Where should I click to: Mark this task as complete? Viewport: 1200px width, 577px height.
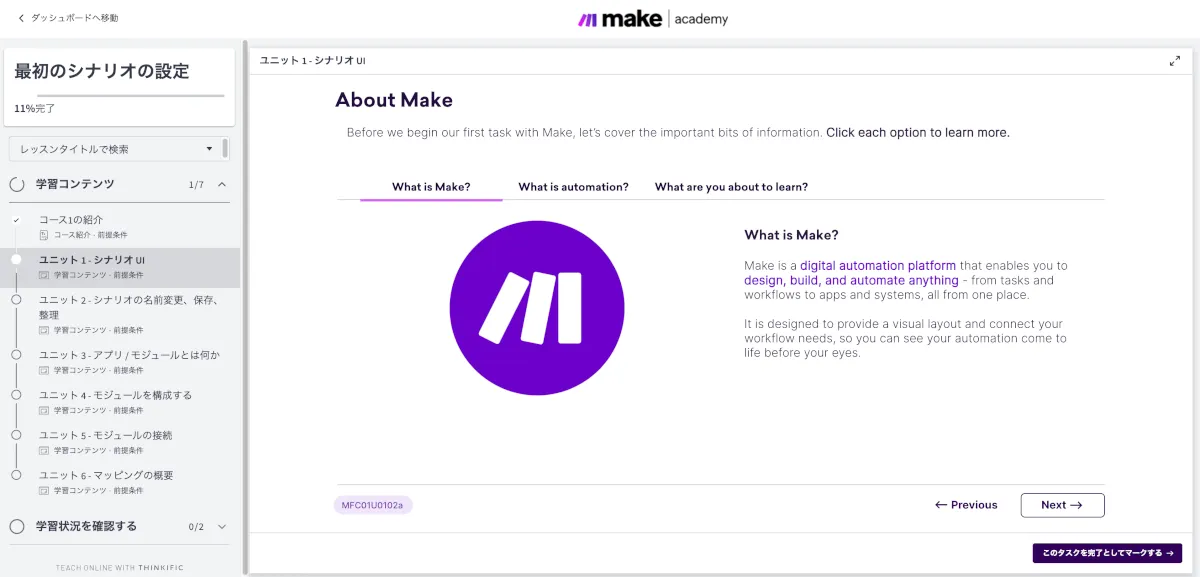(x=1107, y=553)
